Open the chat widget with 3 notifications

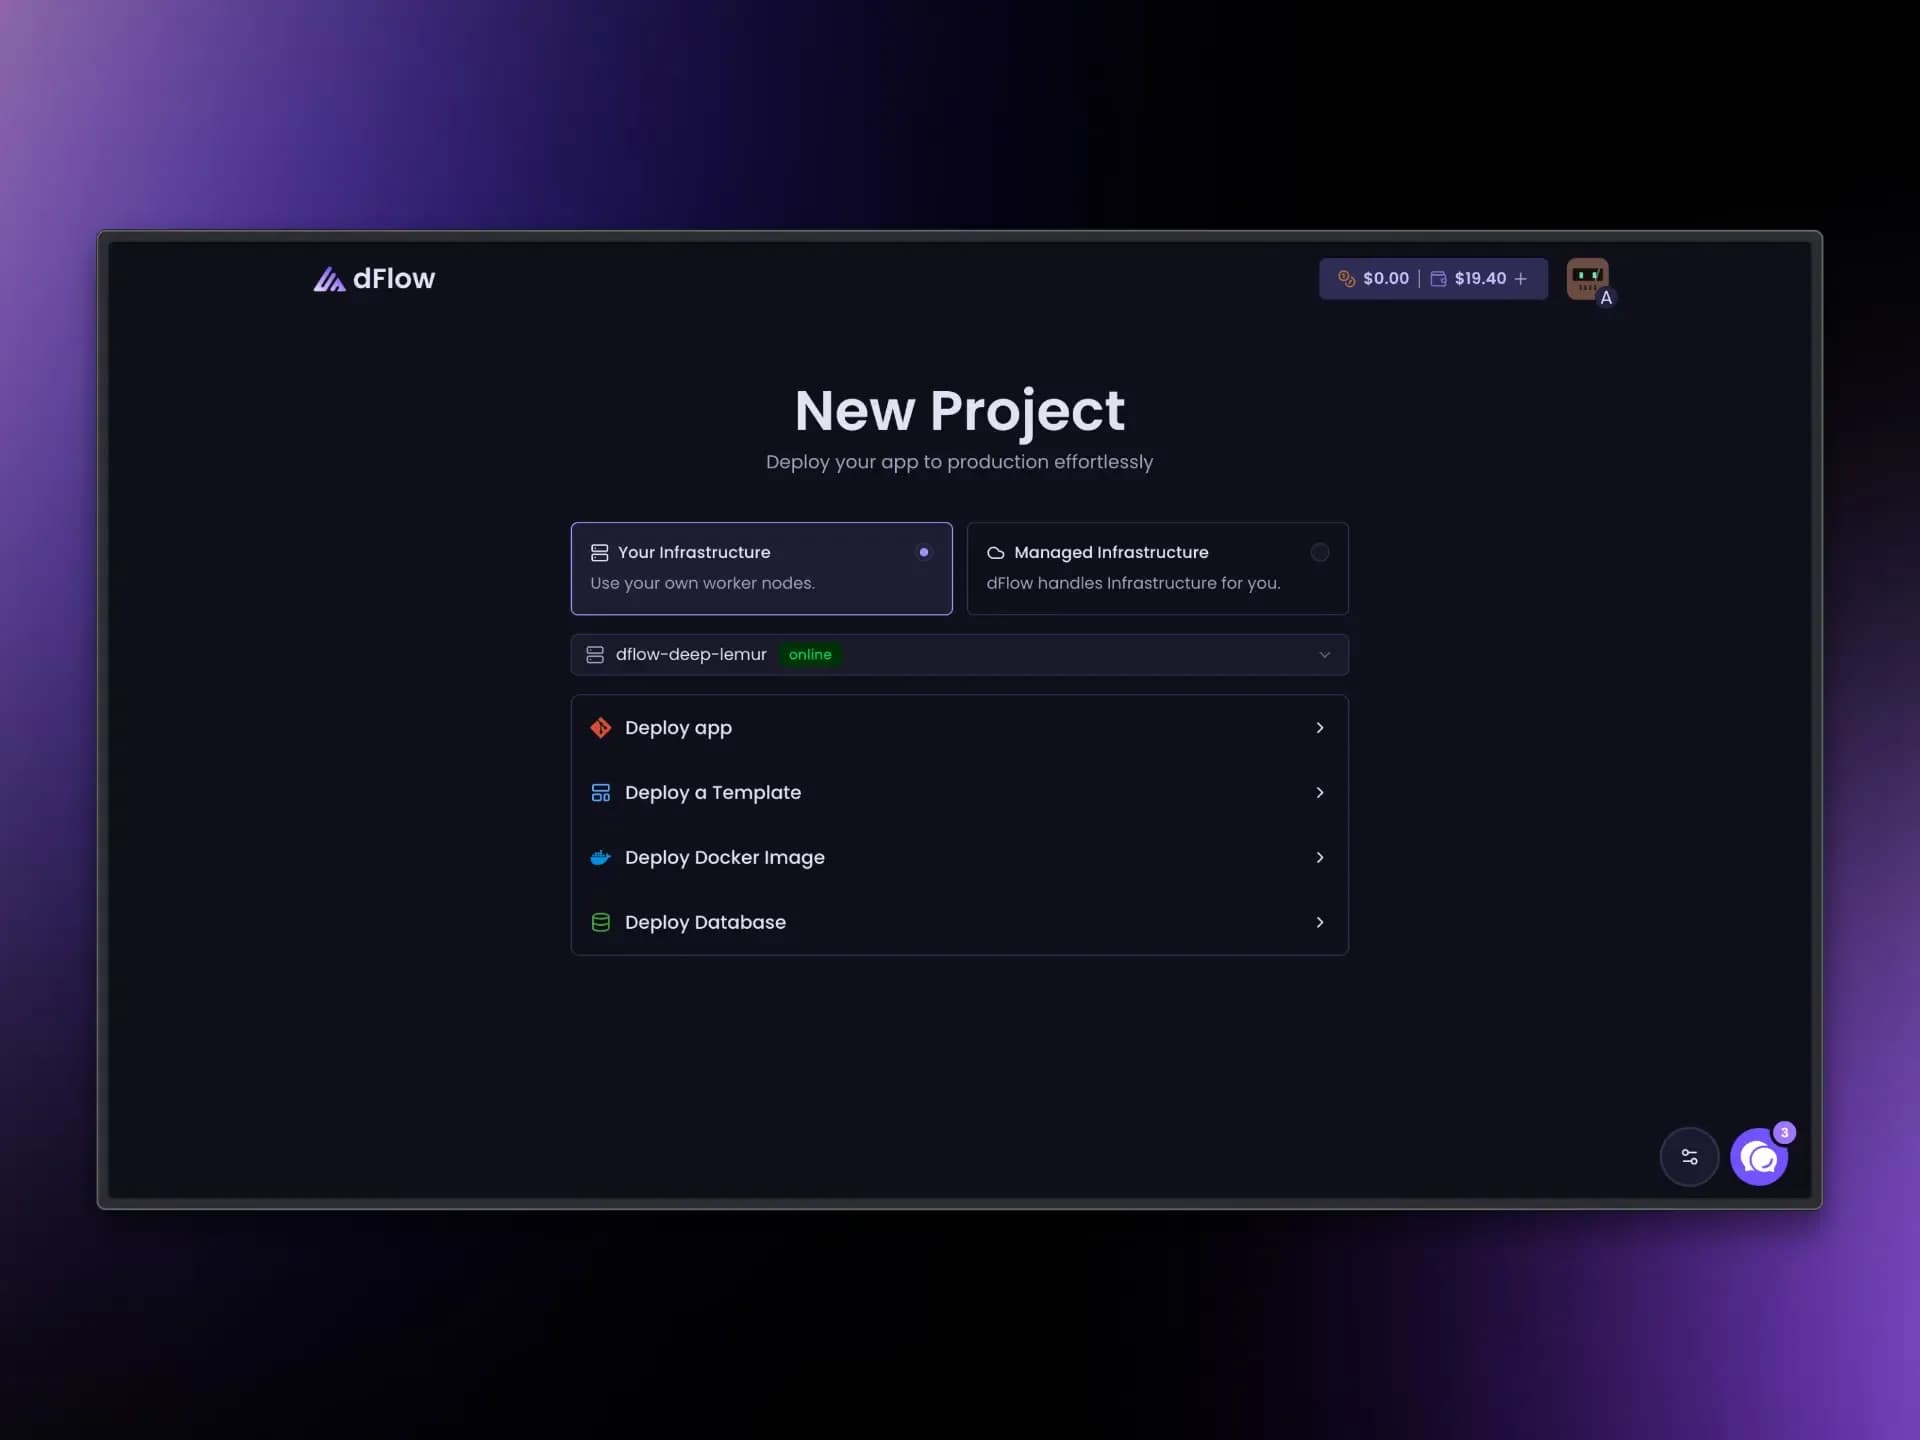coord(1760,1157)
